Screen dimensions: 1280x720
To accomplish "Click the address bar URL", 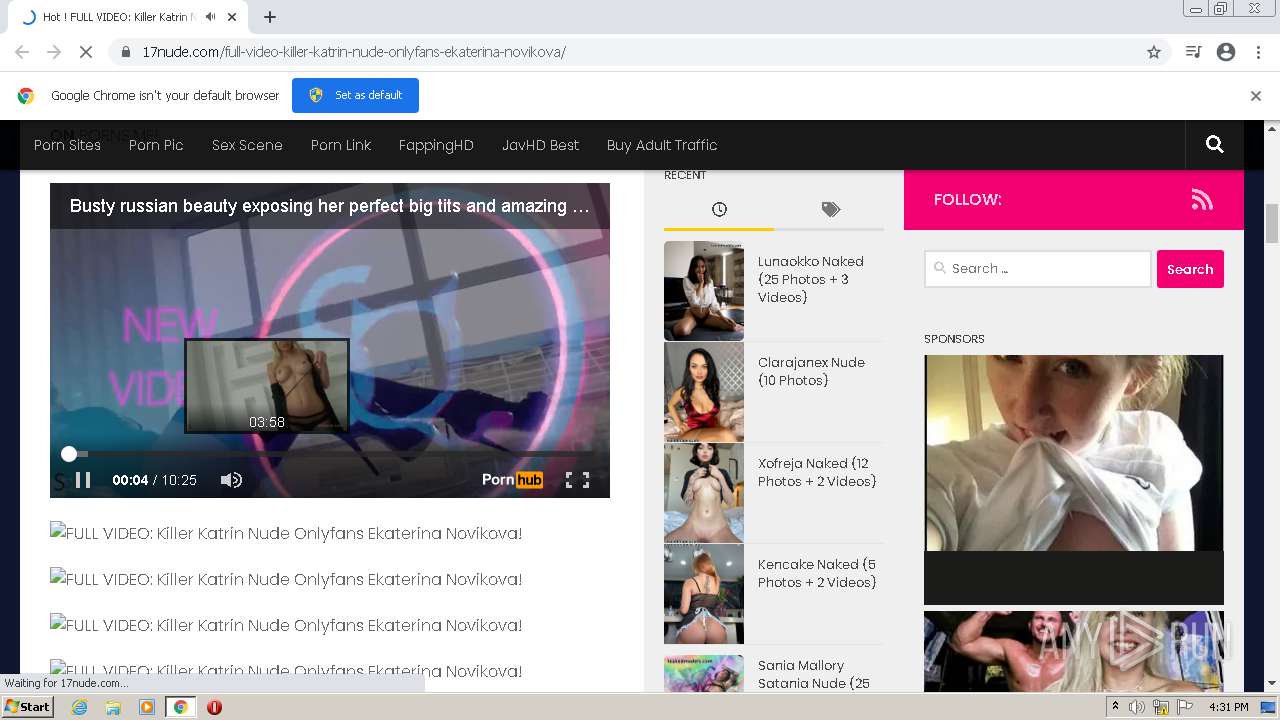I will (x=354, y=52).
